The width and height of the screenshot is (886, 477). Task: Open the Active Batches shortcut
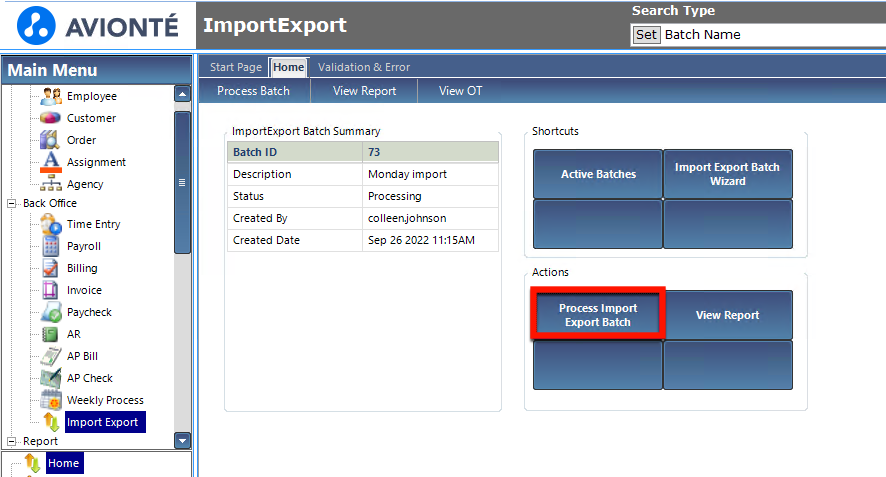pos(598,174)
